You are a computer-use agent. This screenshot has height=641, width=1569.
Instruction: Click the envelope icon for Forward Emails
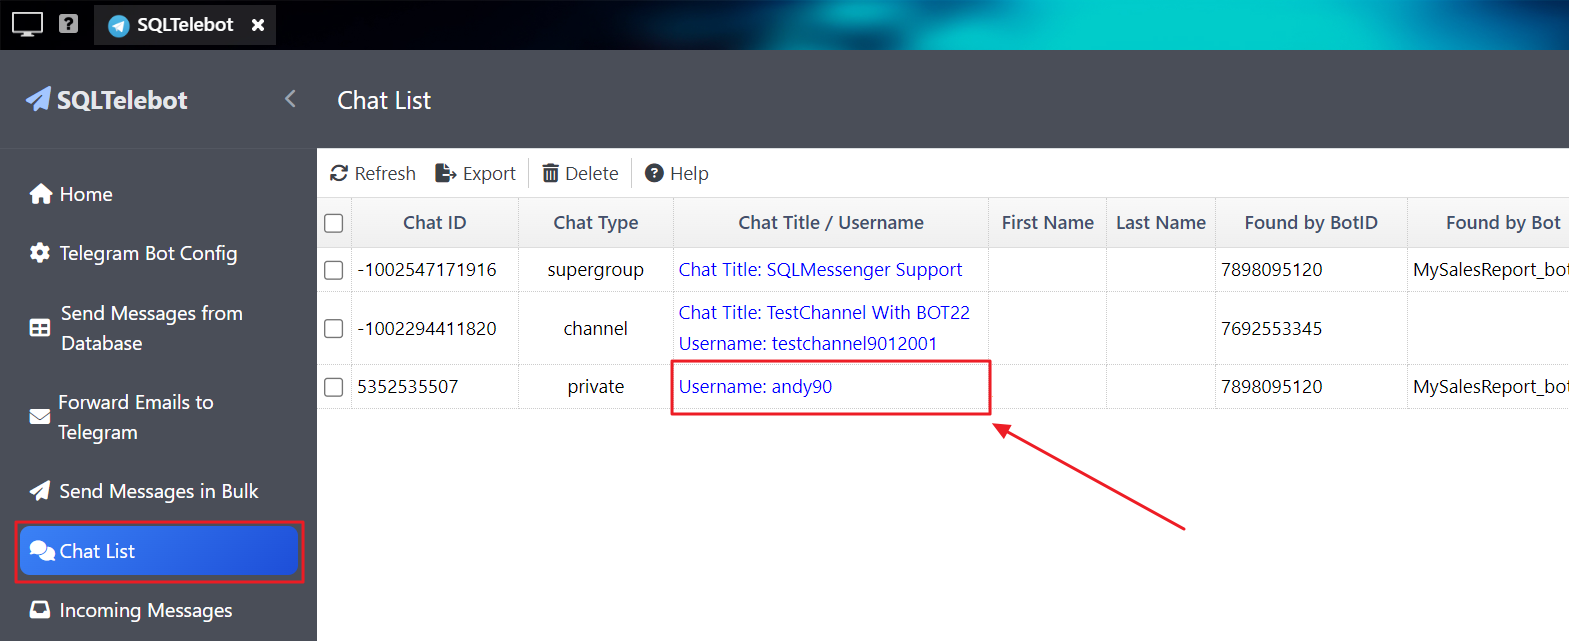pyautogui.click(x=40, y=417)
